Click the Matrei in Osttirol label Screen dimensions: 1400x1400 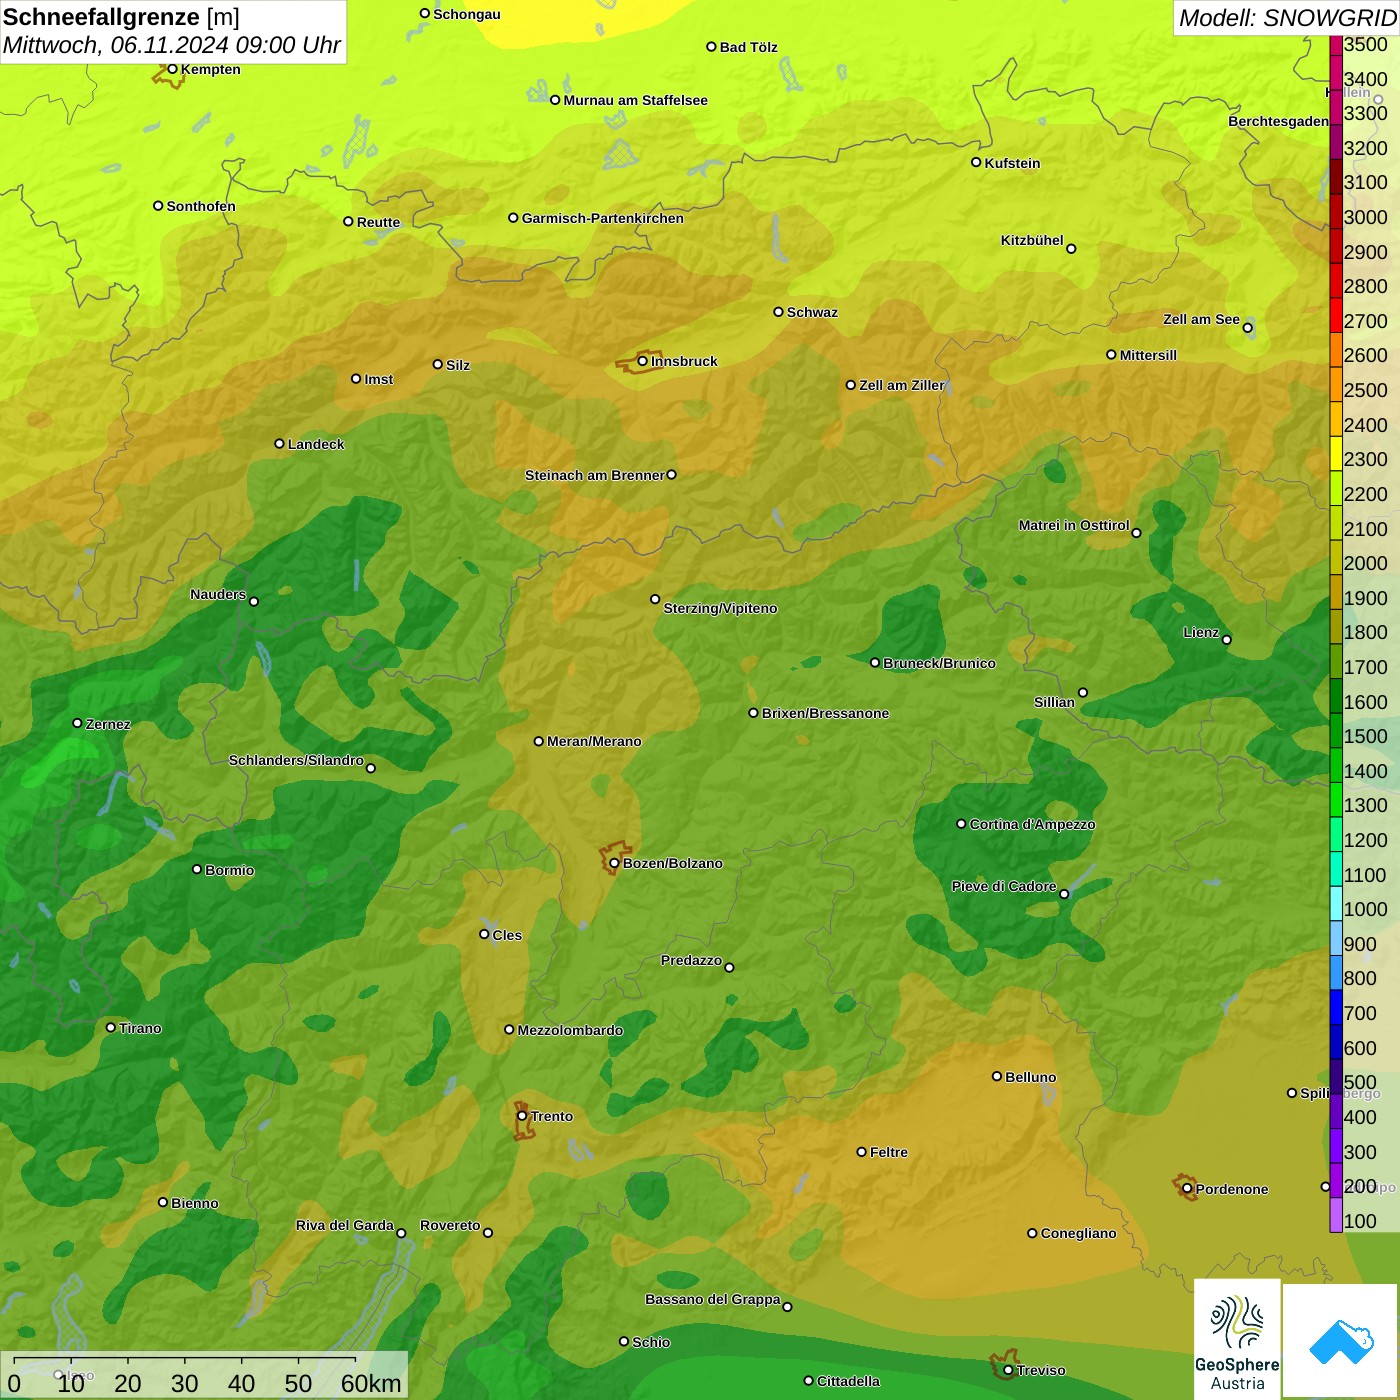[1074, 525]
